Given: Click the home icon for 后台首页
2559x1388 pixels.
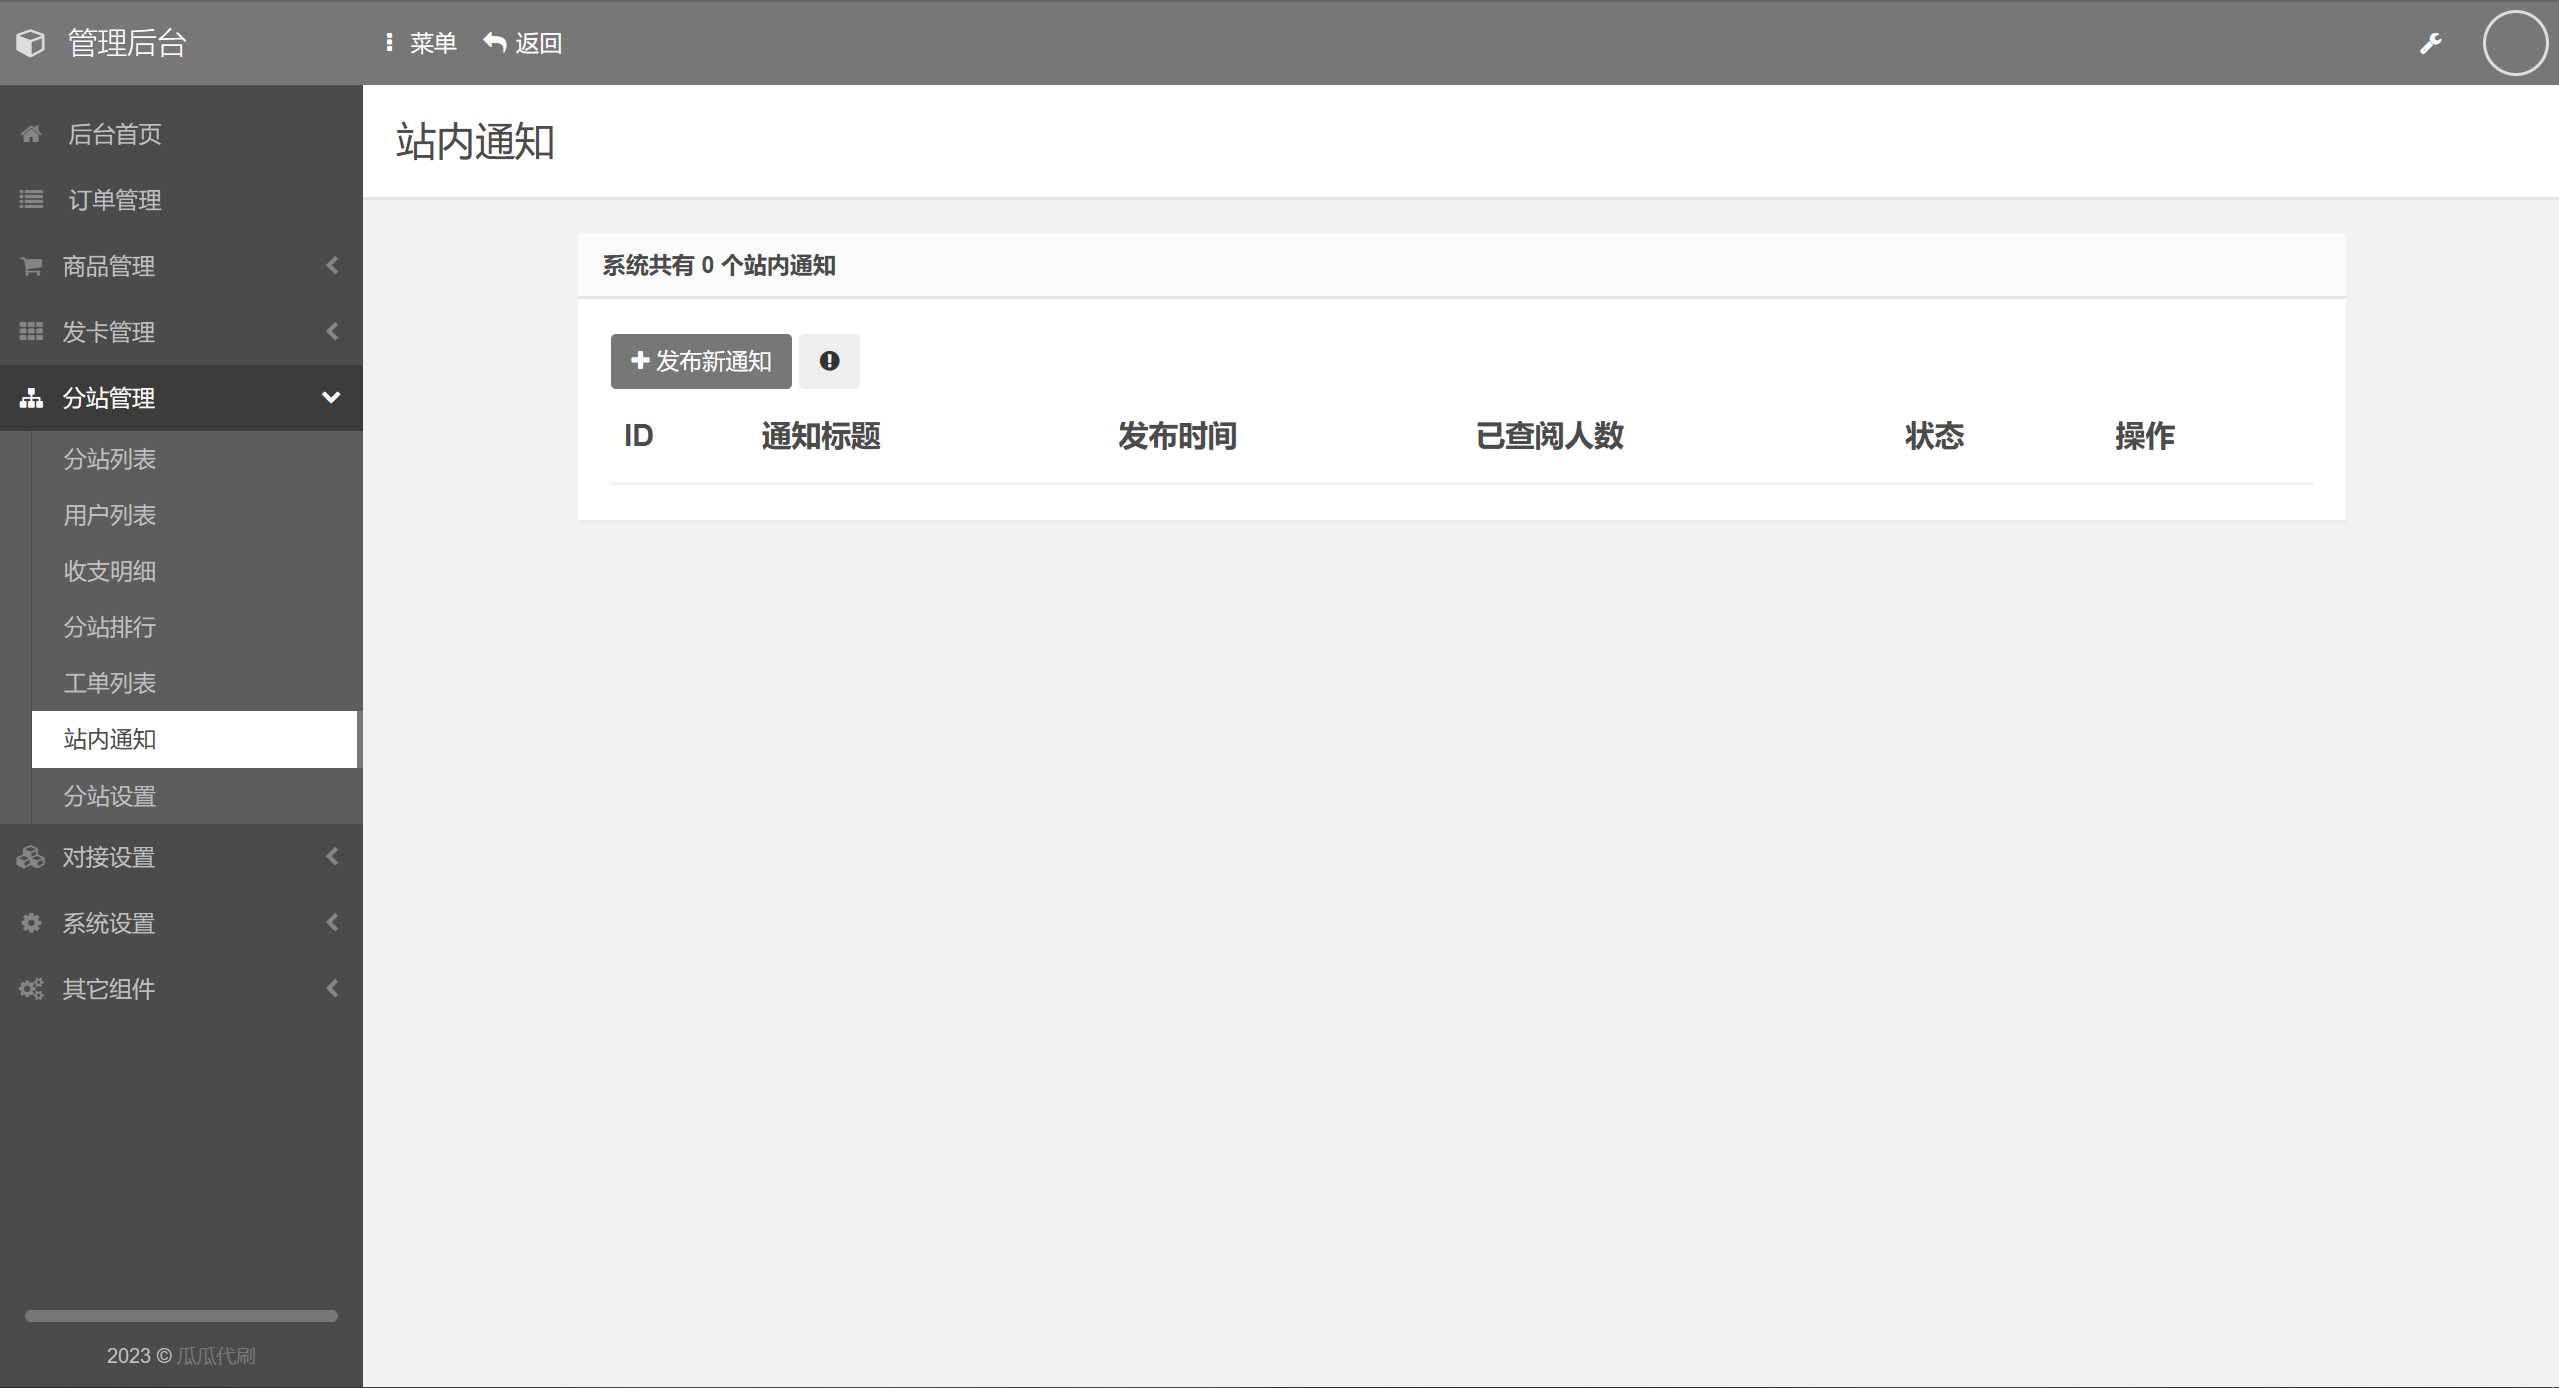Looking at the screenshot, I should point(31,134).
